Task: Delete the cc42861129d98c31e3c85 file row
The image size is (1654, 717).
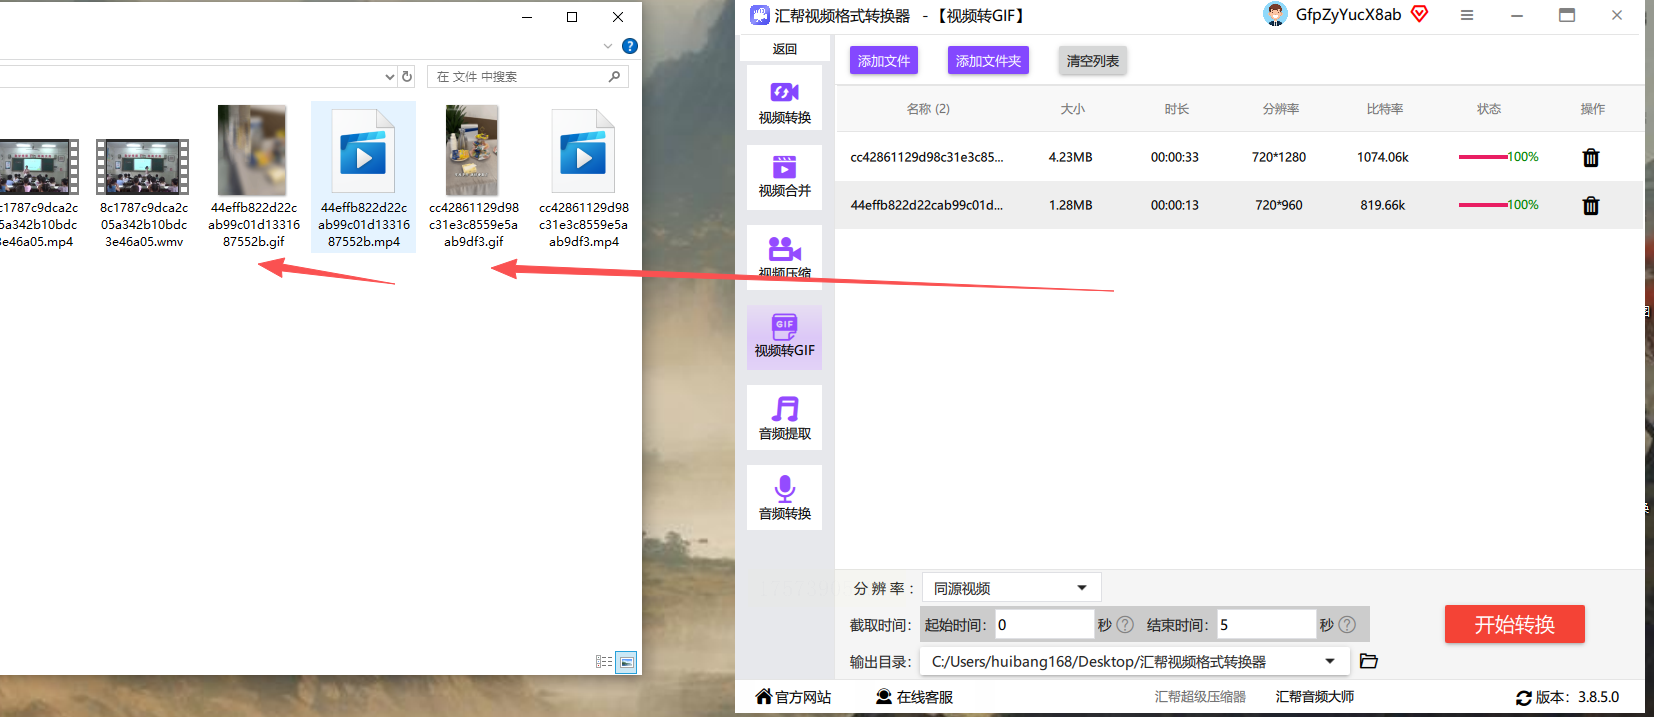Action: tap(1590, 158)
